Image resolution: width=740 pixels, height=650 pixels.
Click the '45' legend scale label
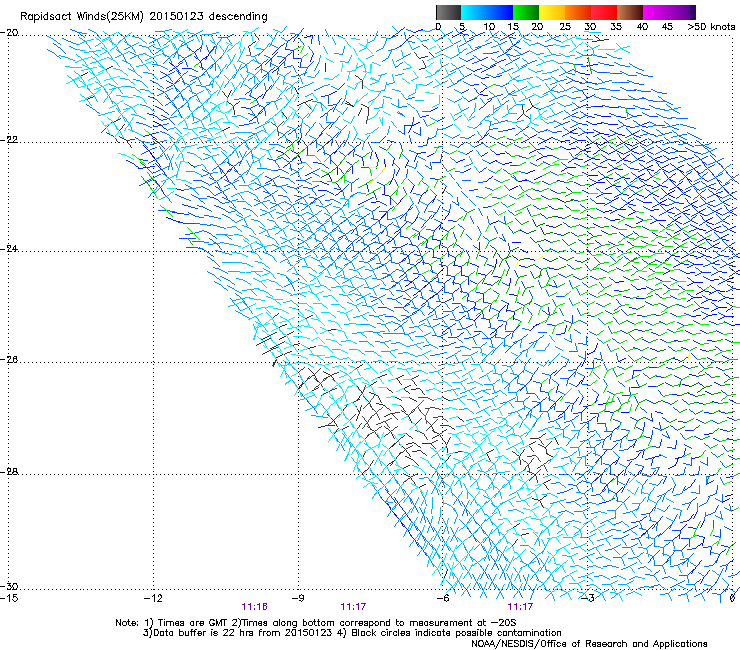(x=667, y=27)
